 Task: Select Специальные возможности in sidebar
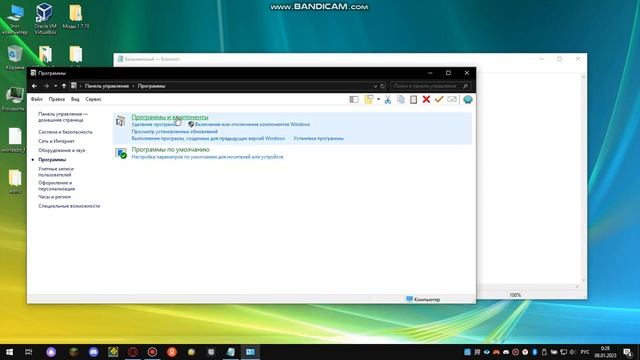click(69, 206)
